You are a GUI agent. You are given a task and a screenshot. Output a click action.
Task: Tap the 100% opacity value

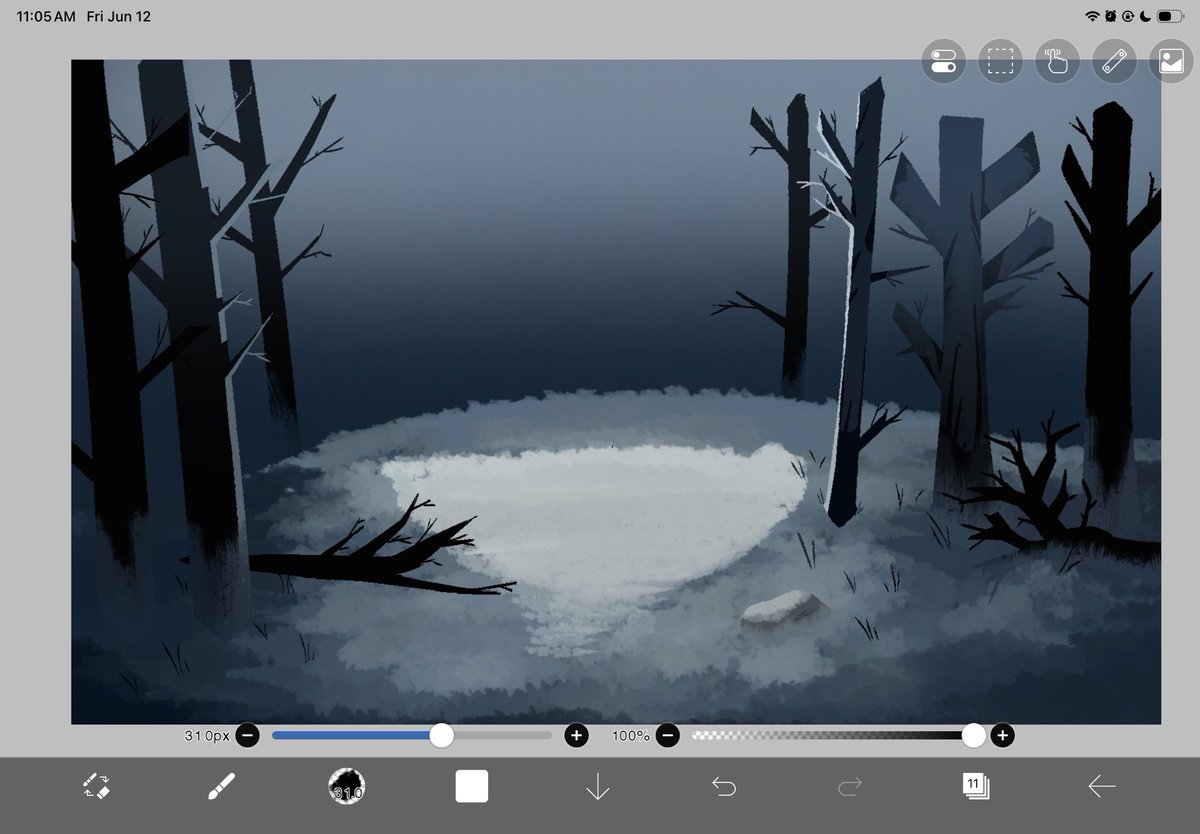tap(631, 736)
